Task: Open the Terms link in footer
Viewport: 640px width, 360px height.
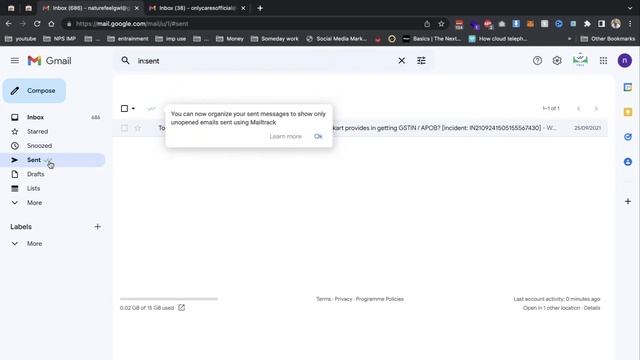Action: coord(324,299)
